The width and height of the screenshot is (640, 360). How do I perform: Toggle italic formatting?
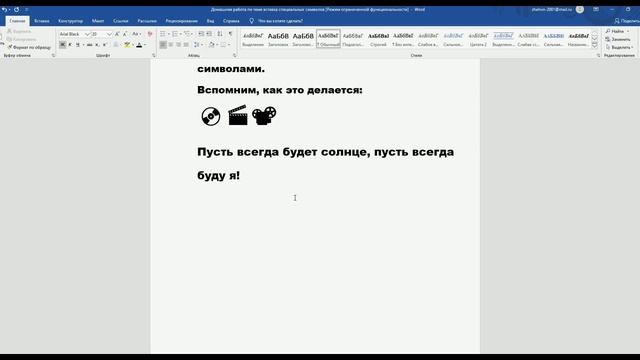click(x=70, y=44)
